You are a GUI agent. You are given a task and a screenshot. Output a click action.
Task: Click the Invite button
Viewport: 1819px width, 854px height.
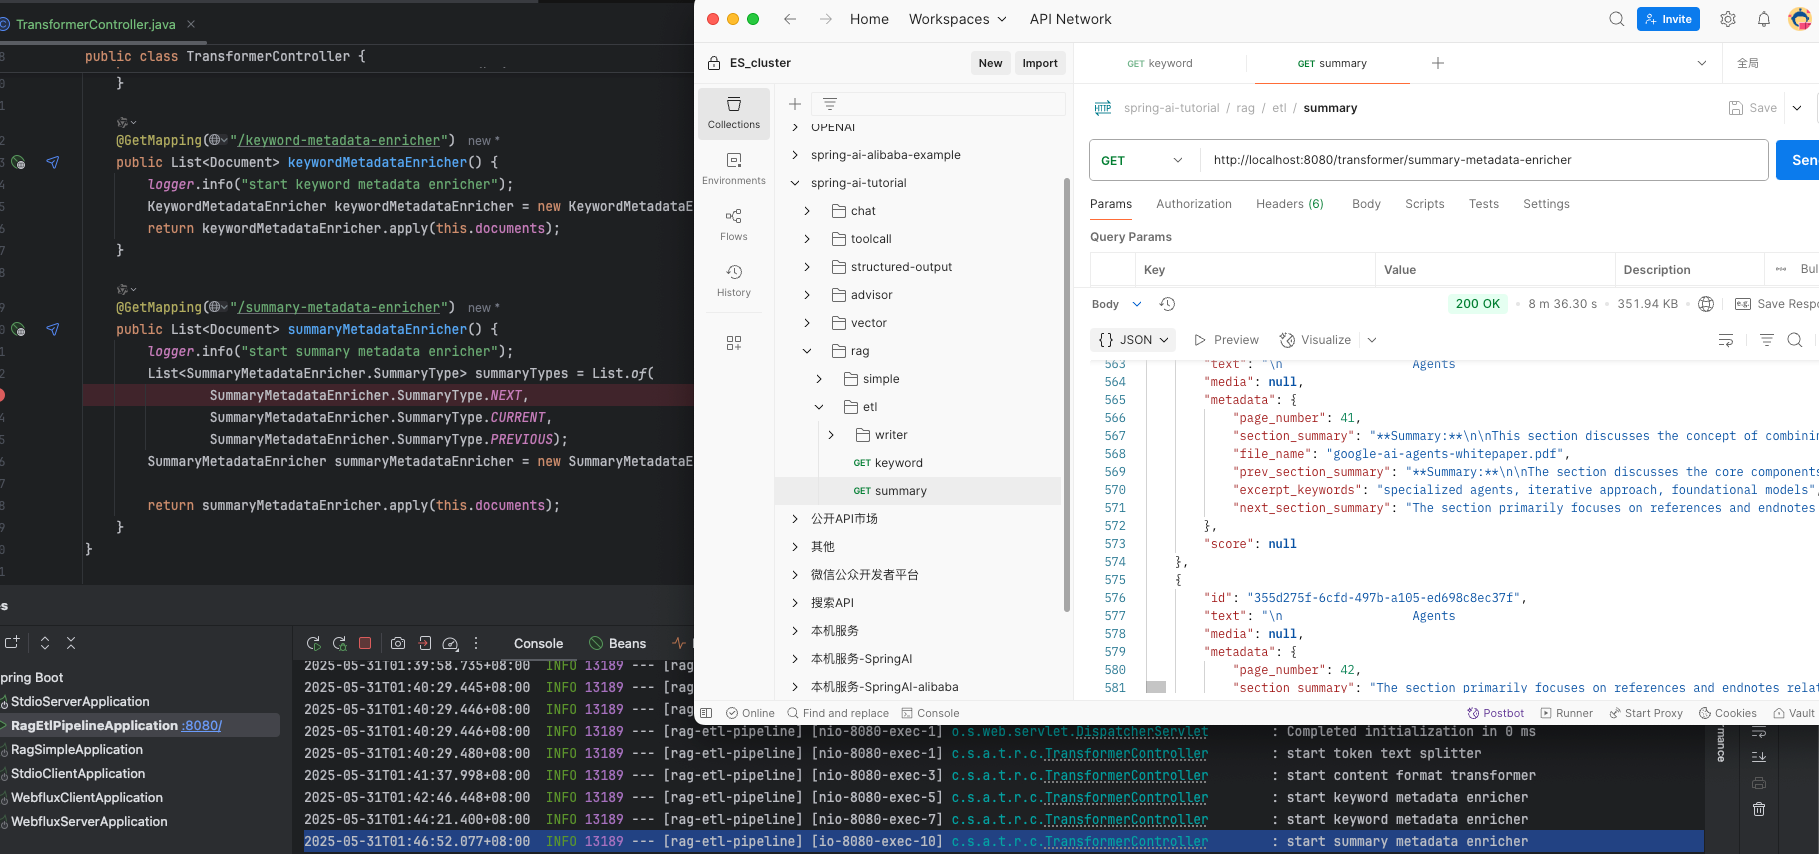tap(1668, 19)
